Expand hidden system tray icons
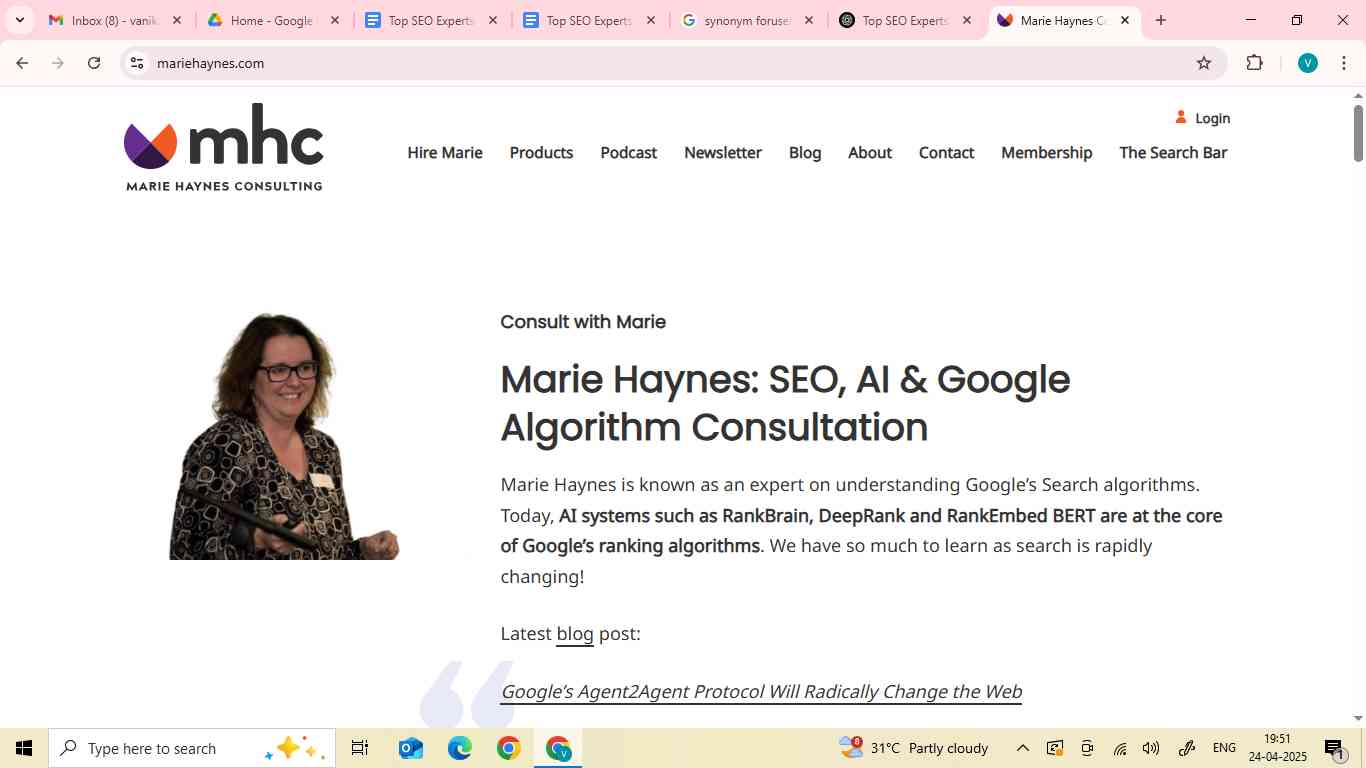 (1022, 747)
